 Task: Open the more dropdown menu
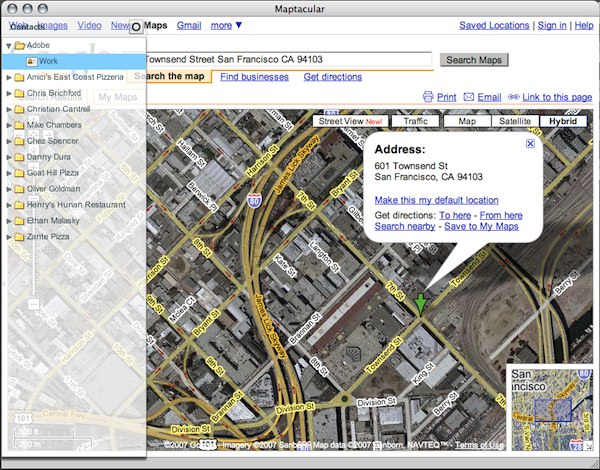pyautogui.click(x=226, y=26)
